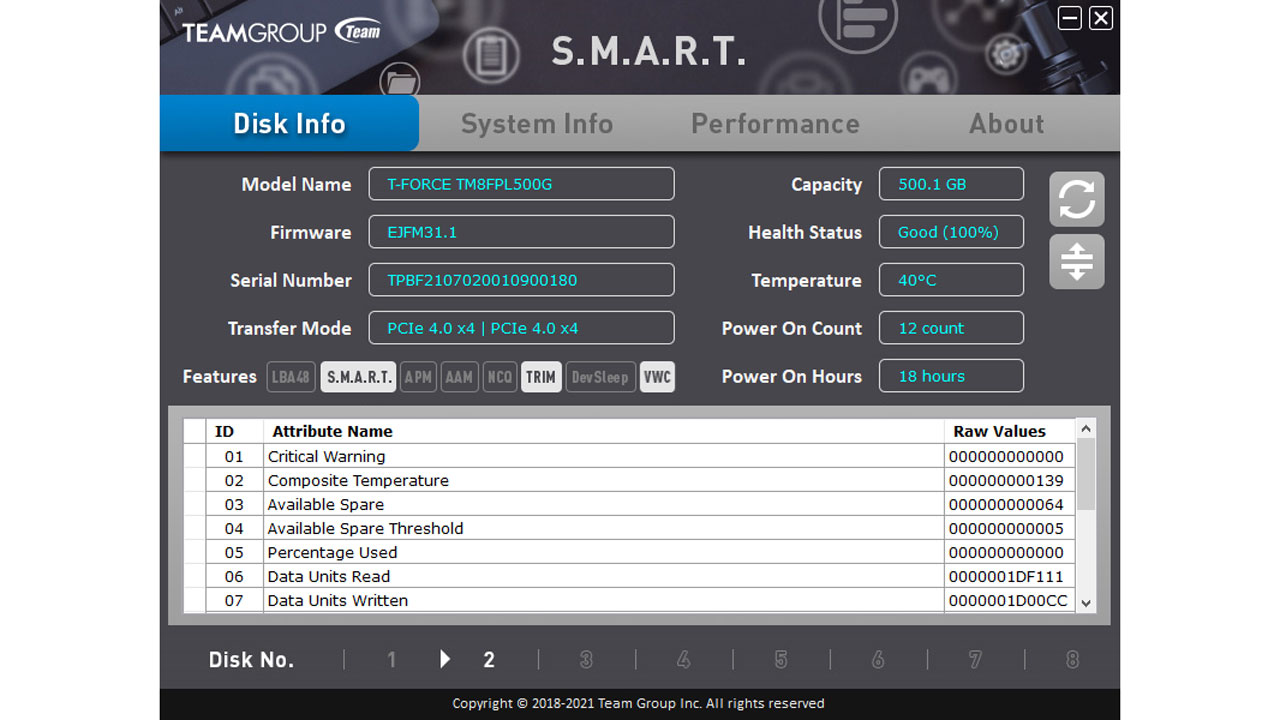1280x720 pixels.
Task: Click raw value 0000001DF111
Action: (1006, 577)
